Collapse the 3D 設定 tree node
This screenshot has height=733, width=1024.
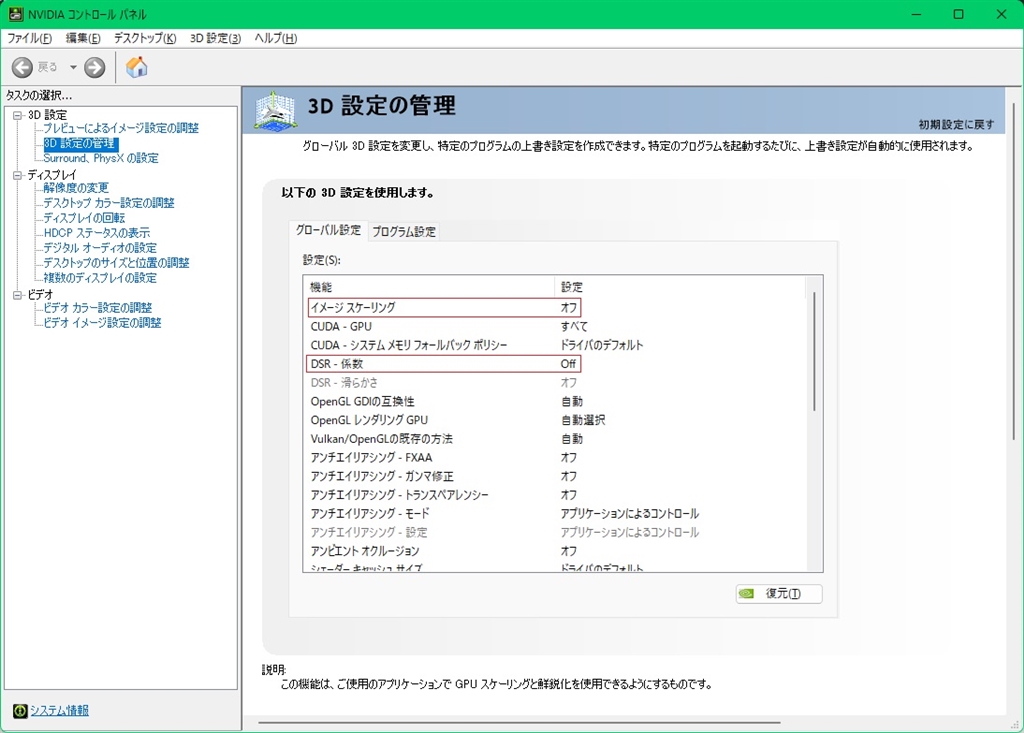[18, 115]
